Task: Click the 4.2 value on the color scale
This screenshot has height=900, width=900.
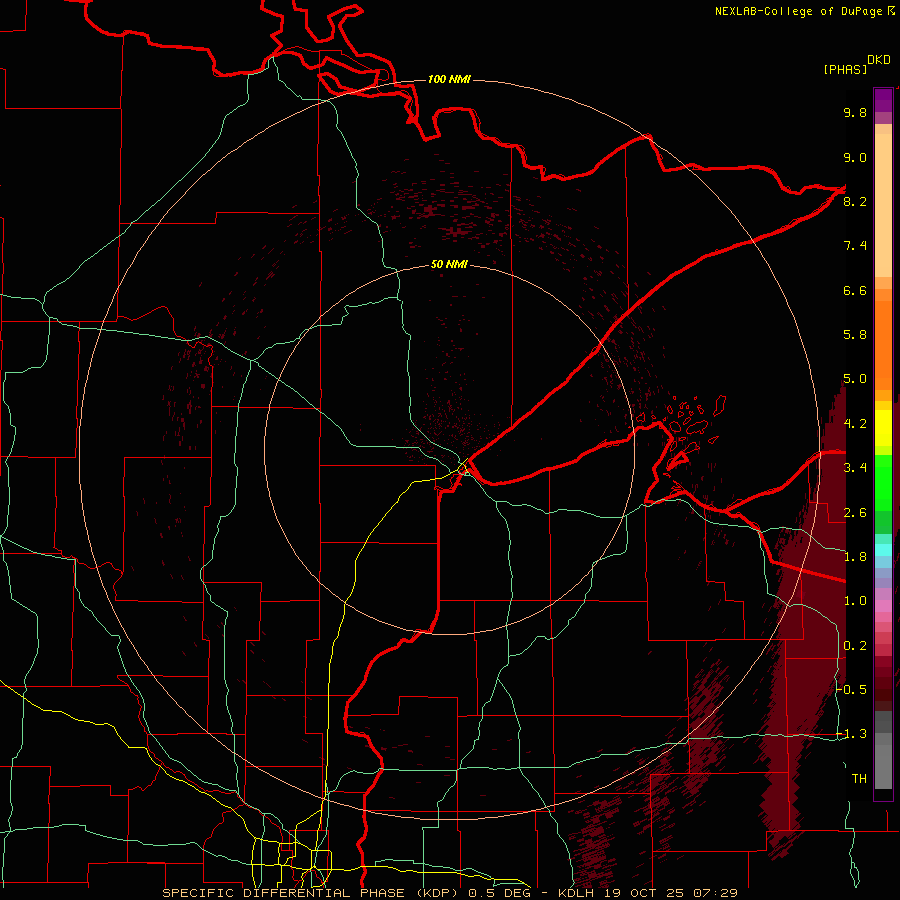Action: [x=855, y=424]
